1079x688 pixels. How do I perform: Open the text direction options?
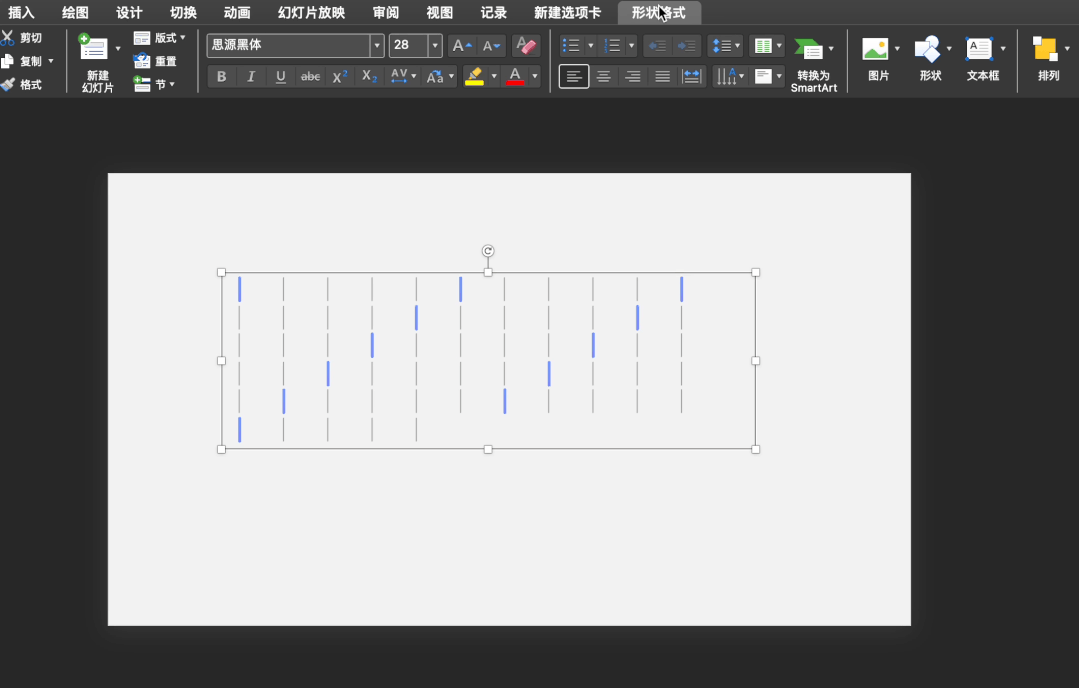[x=729, y=76]
